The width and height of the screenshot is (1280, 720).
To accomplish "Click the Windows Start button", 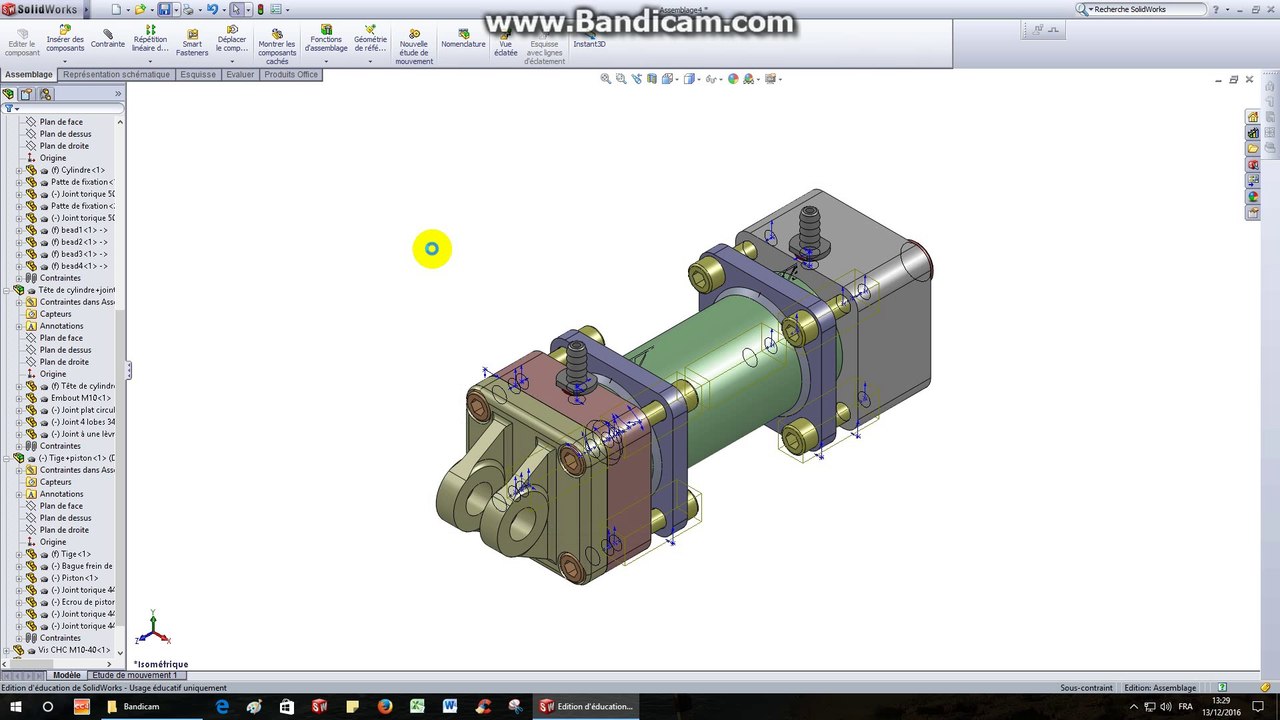I will [x=15, y=706].
